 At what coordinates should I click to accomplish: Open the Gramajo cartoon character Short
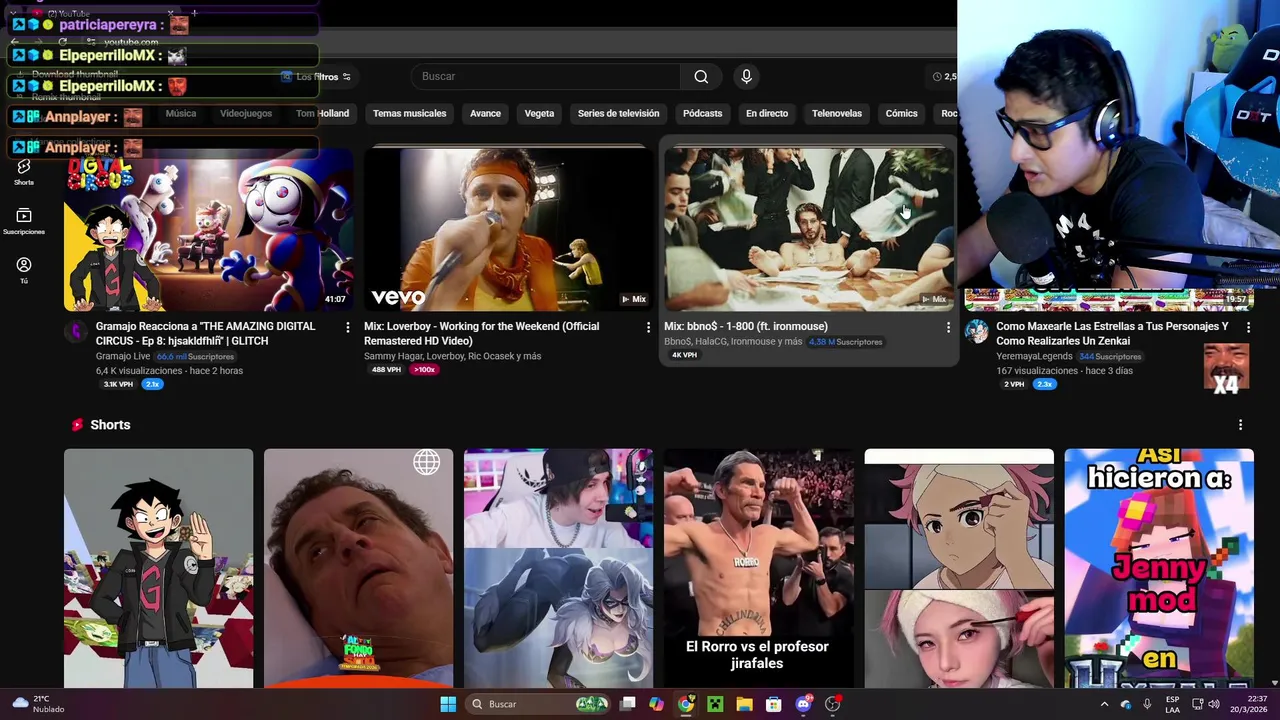coord(158,568)
